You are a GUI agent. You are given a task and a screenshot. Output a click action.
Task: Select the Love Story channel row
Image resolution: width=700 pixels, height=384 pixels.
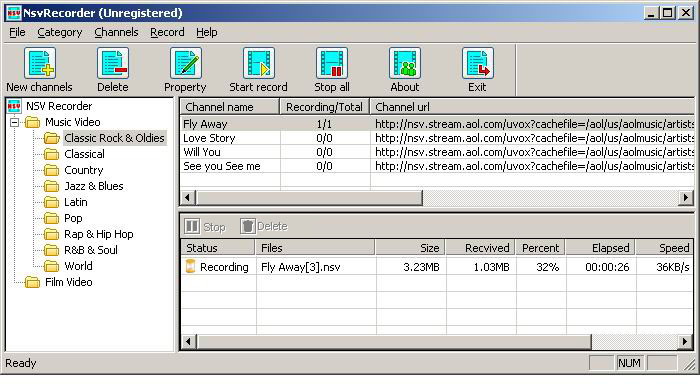point(438,138)
